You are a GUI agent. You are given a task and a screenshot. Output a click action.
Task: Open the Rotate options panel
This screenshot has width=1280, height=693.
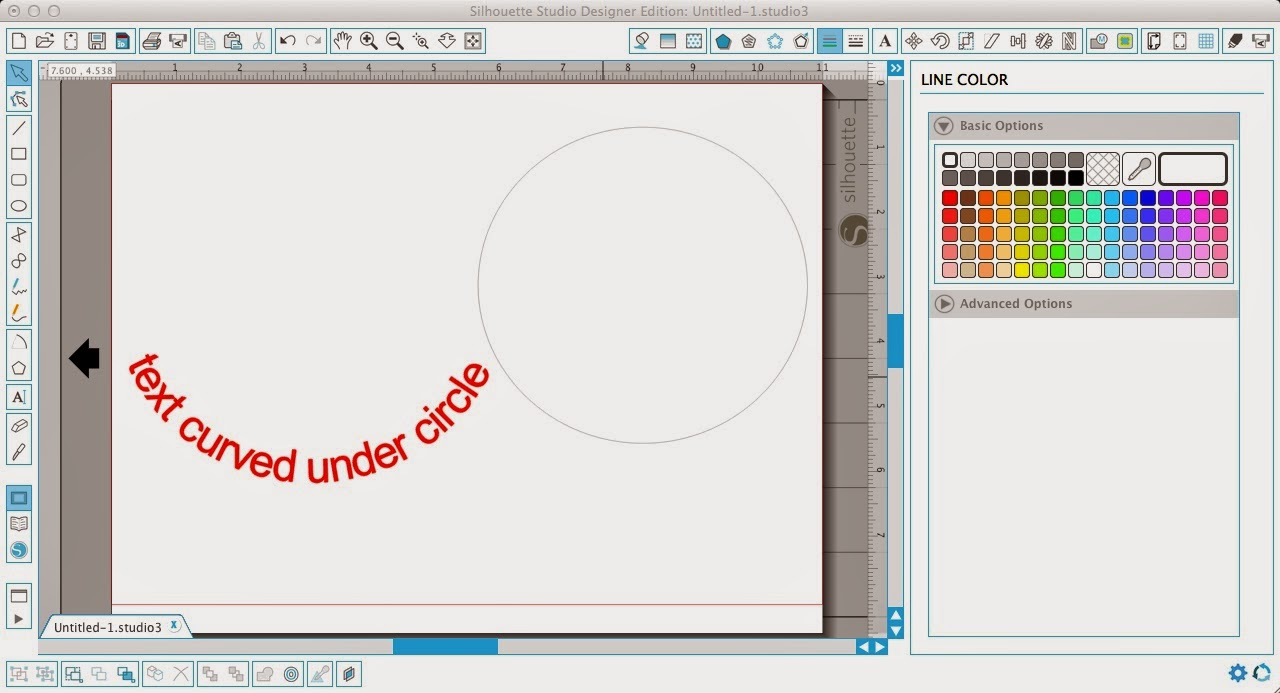(x=941, y=41)
